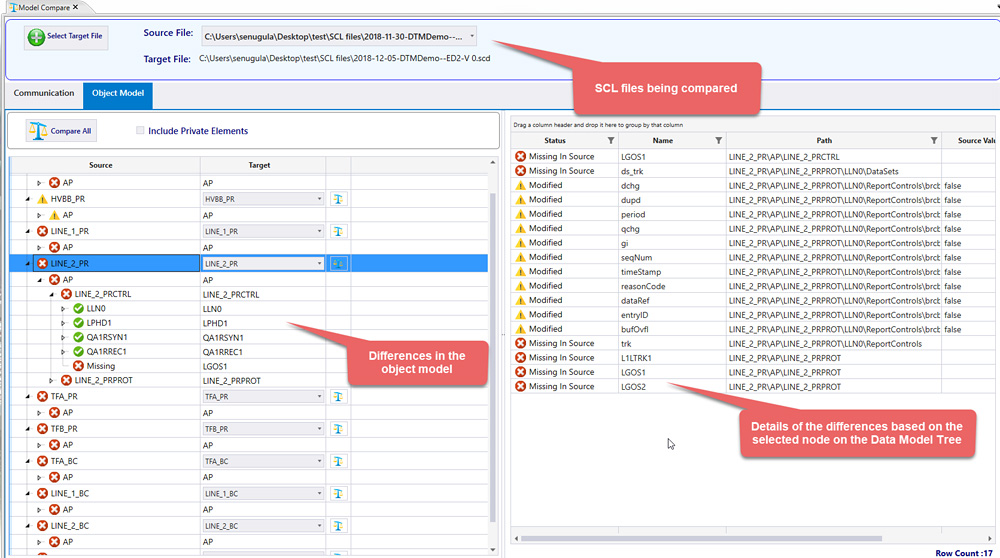Enable Include Private Elements checkbox

(x=141, y=131)
